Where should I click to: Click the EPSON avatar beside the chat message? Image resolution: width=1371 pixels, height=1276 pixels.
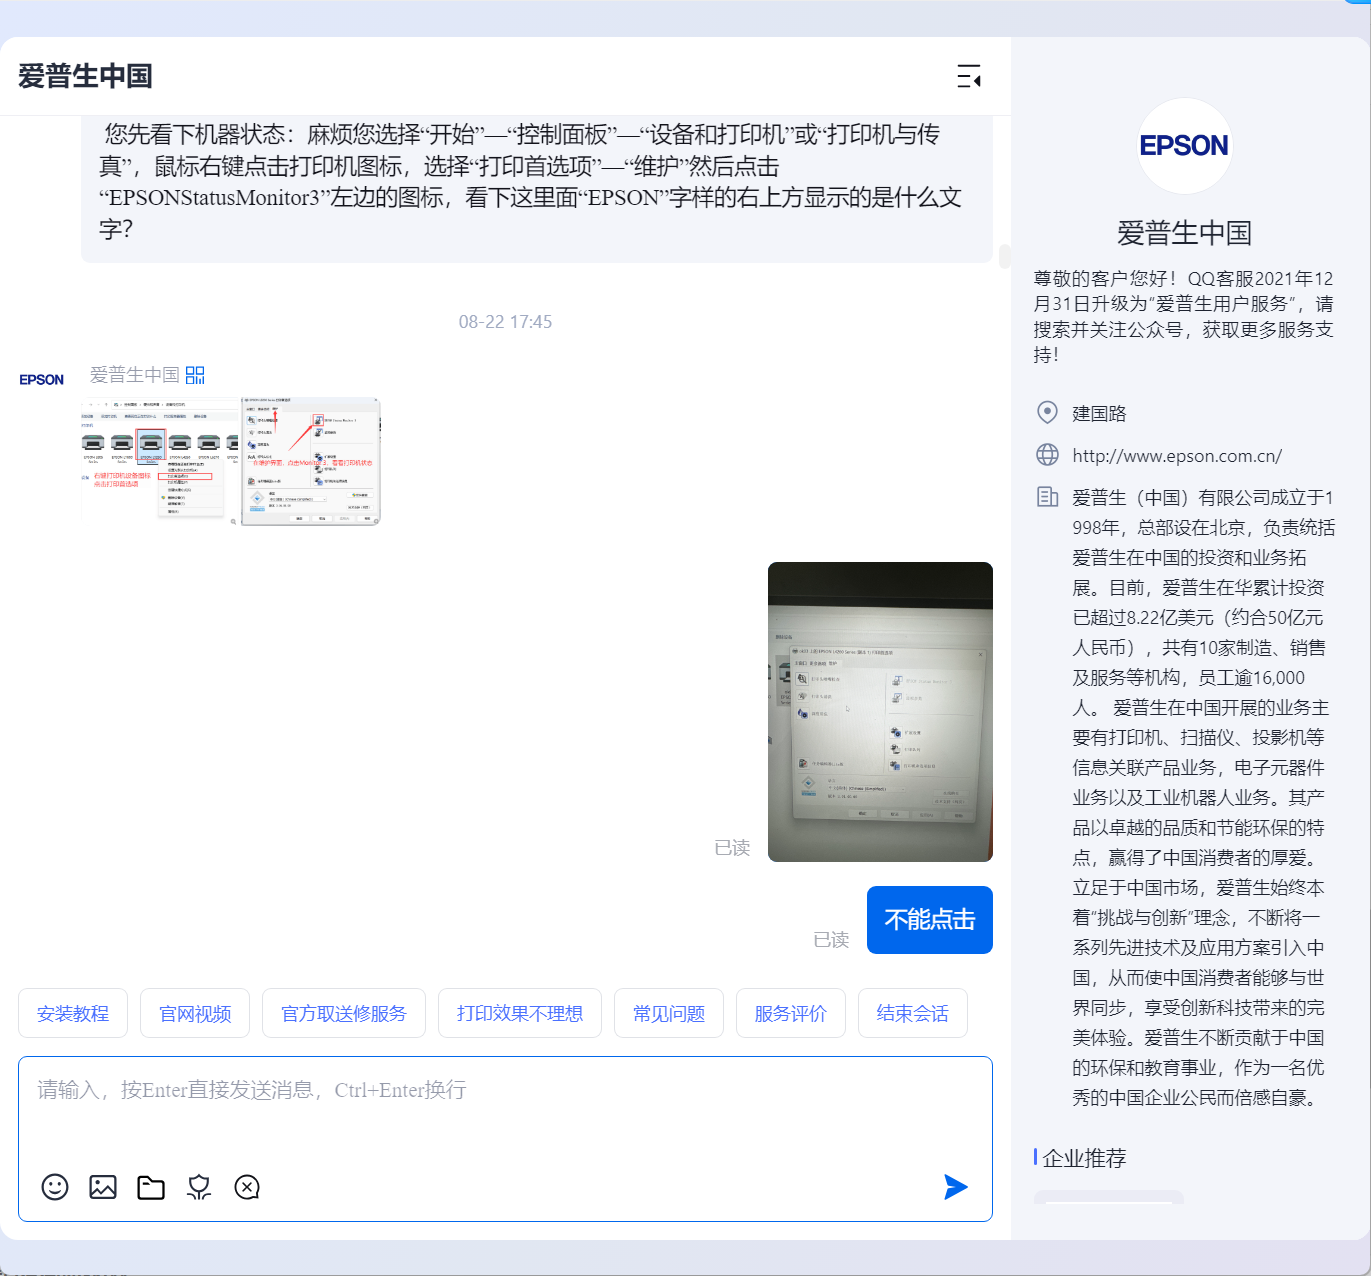[x=42, y=380]
